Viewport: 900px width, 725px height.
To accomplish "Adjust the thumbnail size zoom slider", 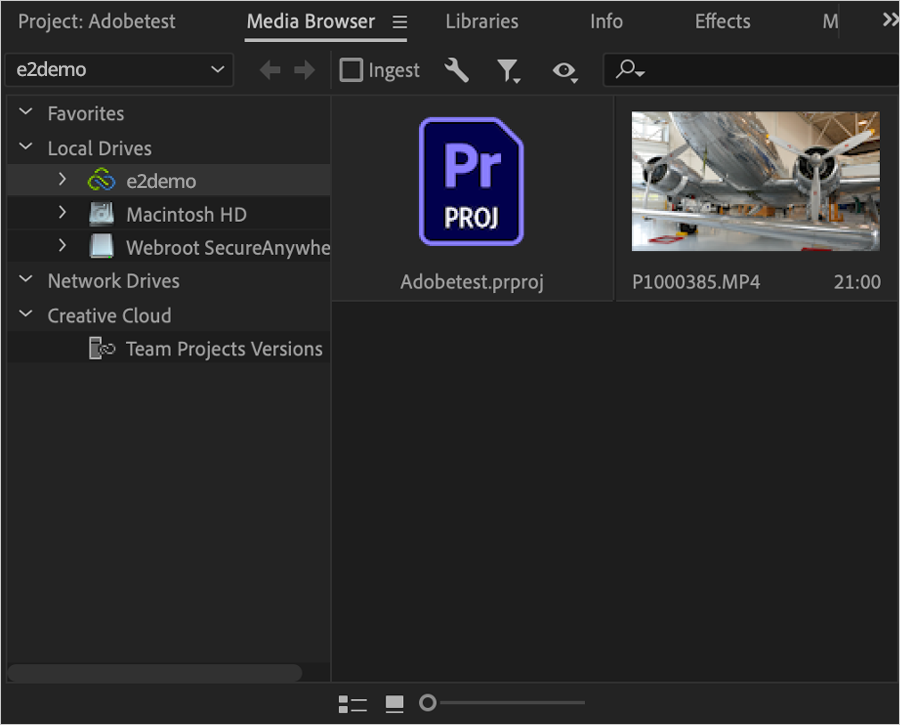I will (x=428, y=703).
